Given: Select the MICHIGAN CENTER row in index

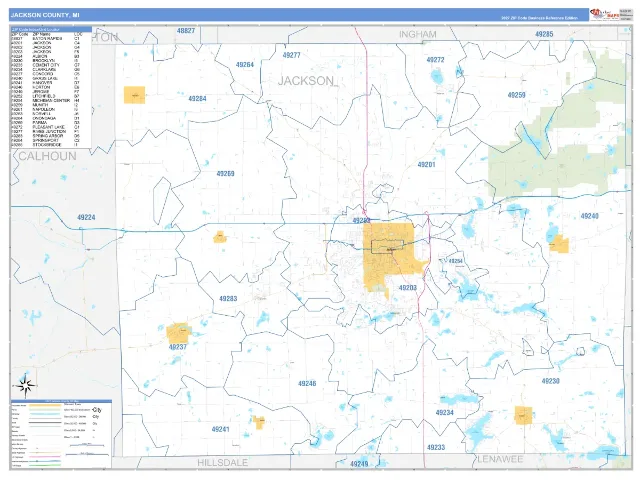Looking at the screenshot, I should pos(47,100).
